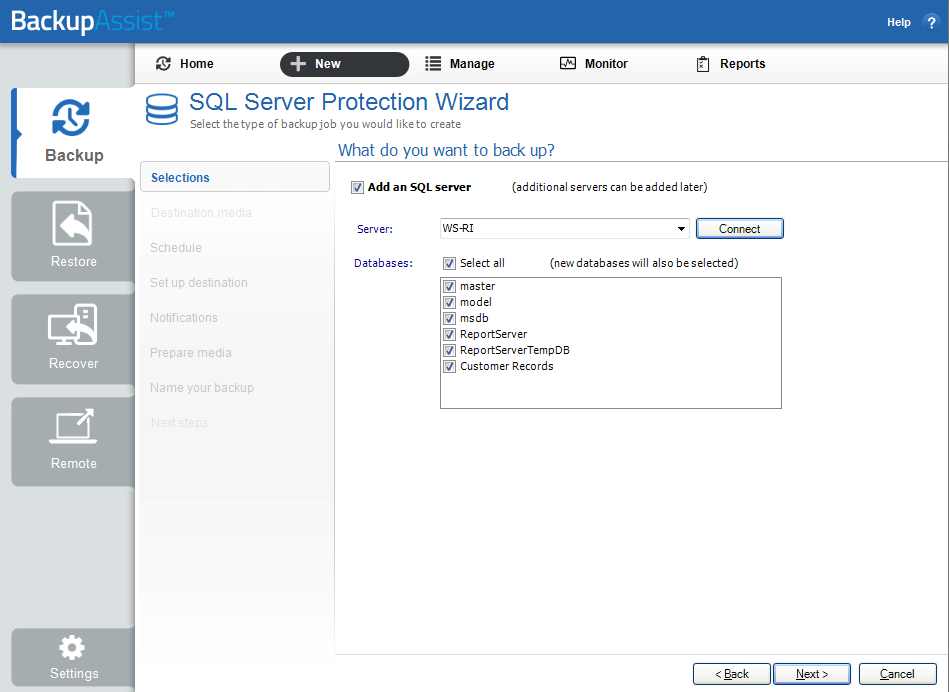Open Settings gear in sidebar

[72, 648]
